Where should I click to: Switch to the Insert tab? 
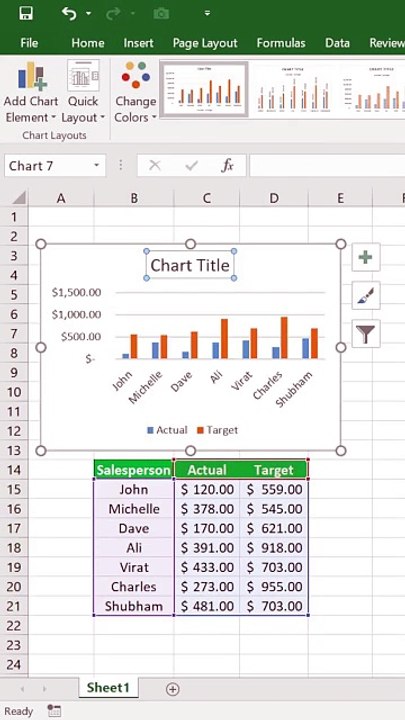click(x=138, y=43)
